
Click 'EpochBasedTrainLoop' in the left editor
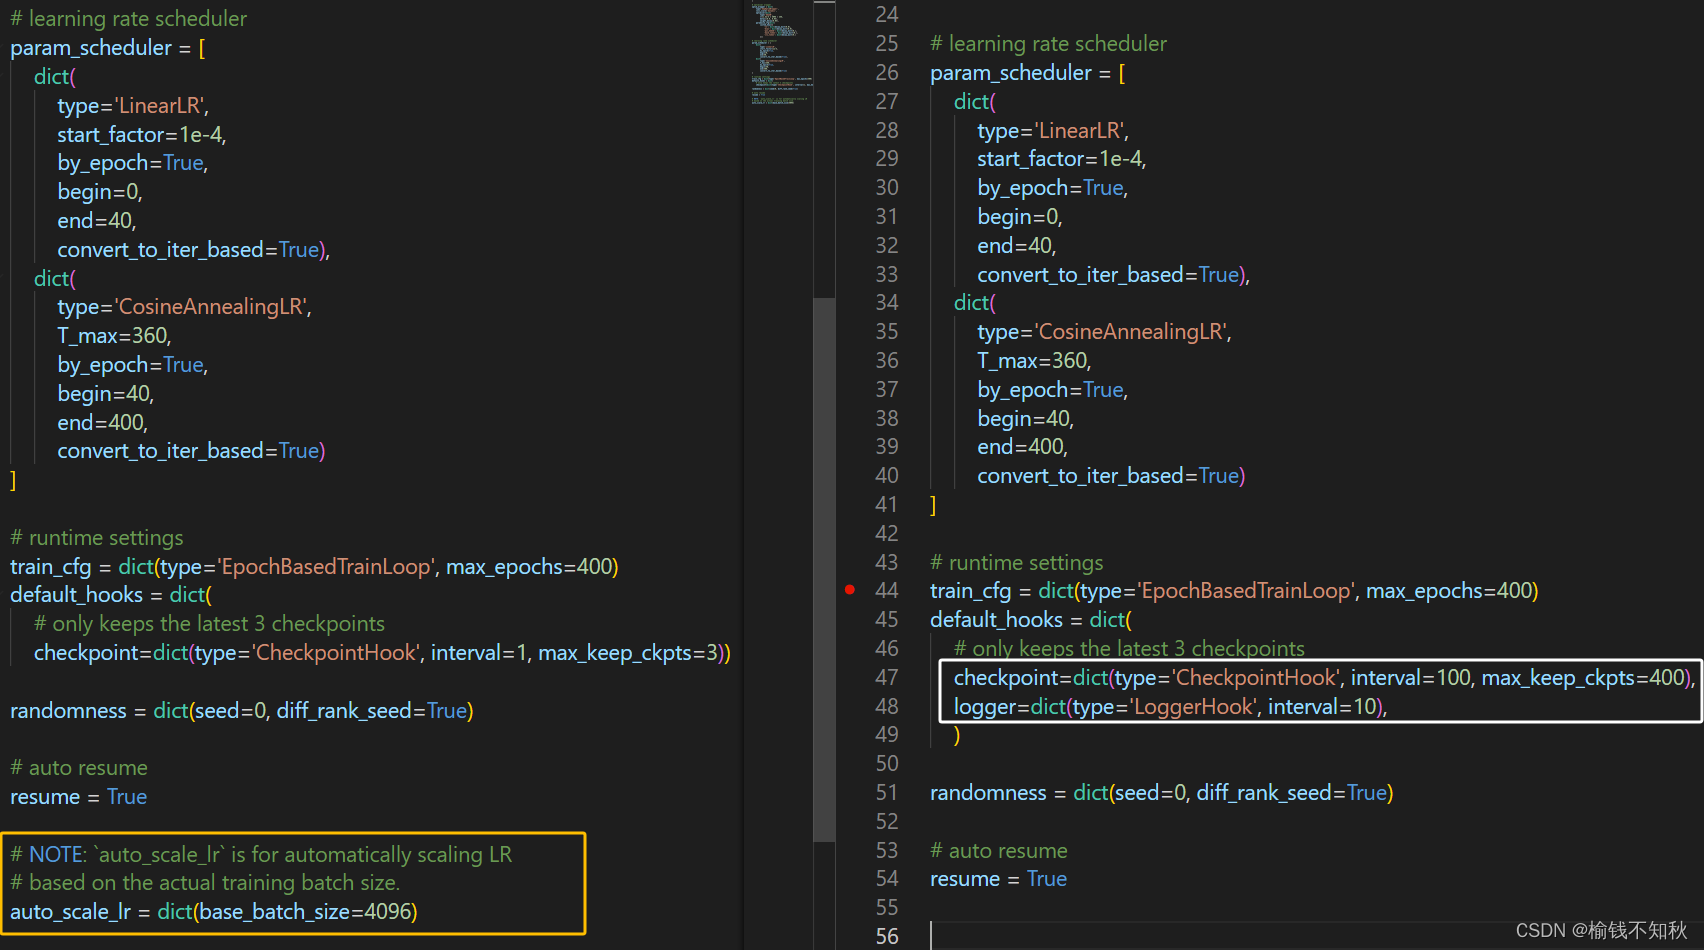[326, 567]
